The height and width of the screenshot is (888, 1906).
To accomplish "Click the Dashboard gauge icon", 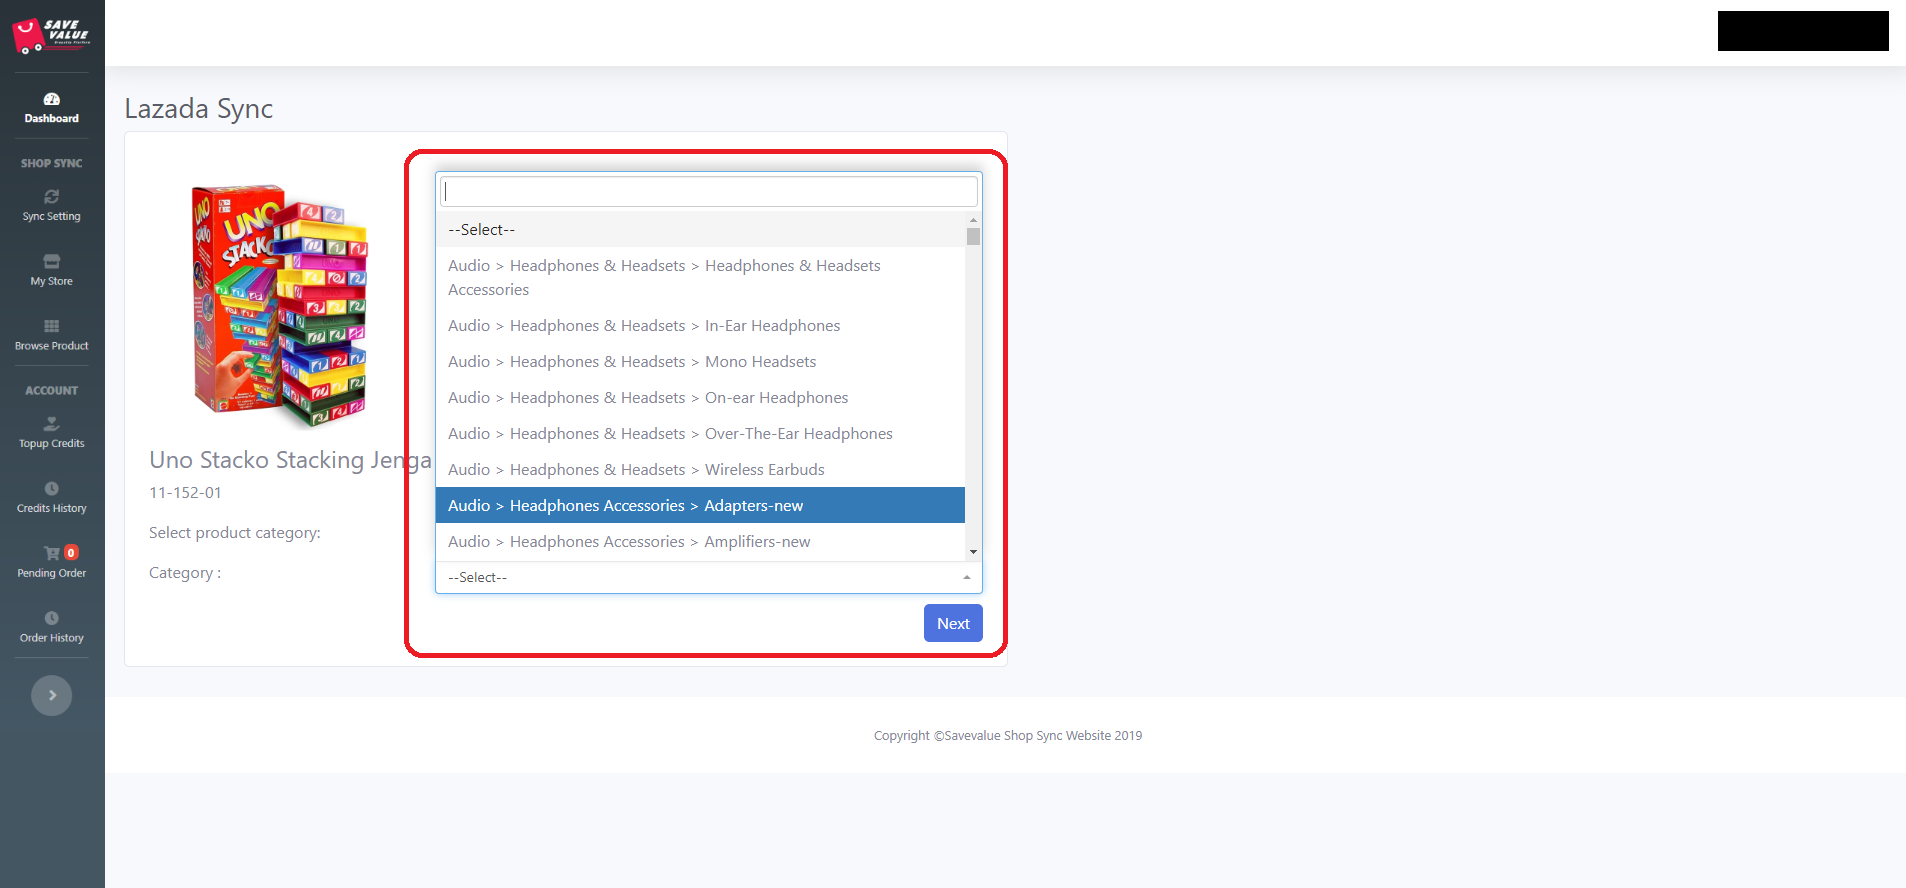I will pyautogui.click(x=52, y=99).
